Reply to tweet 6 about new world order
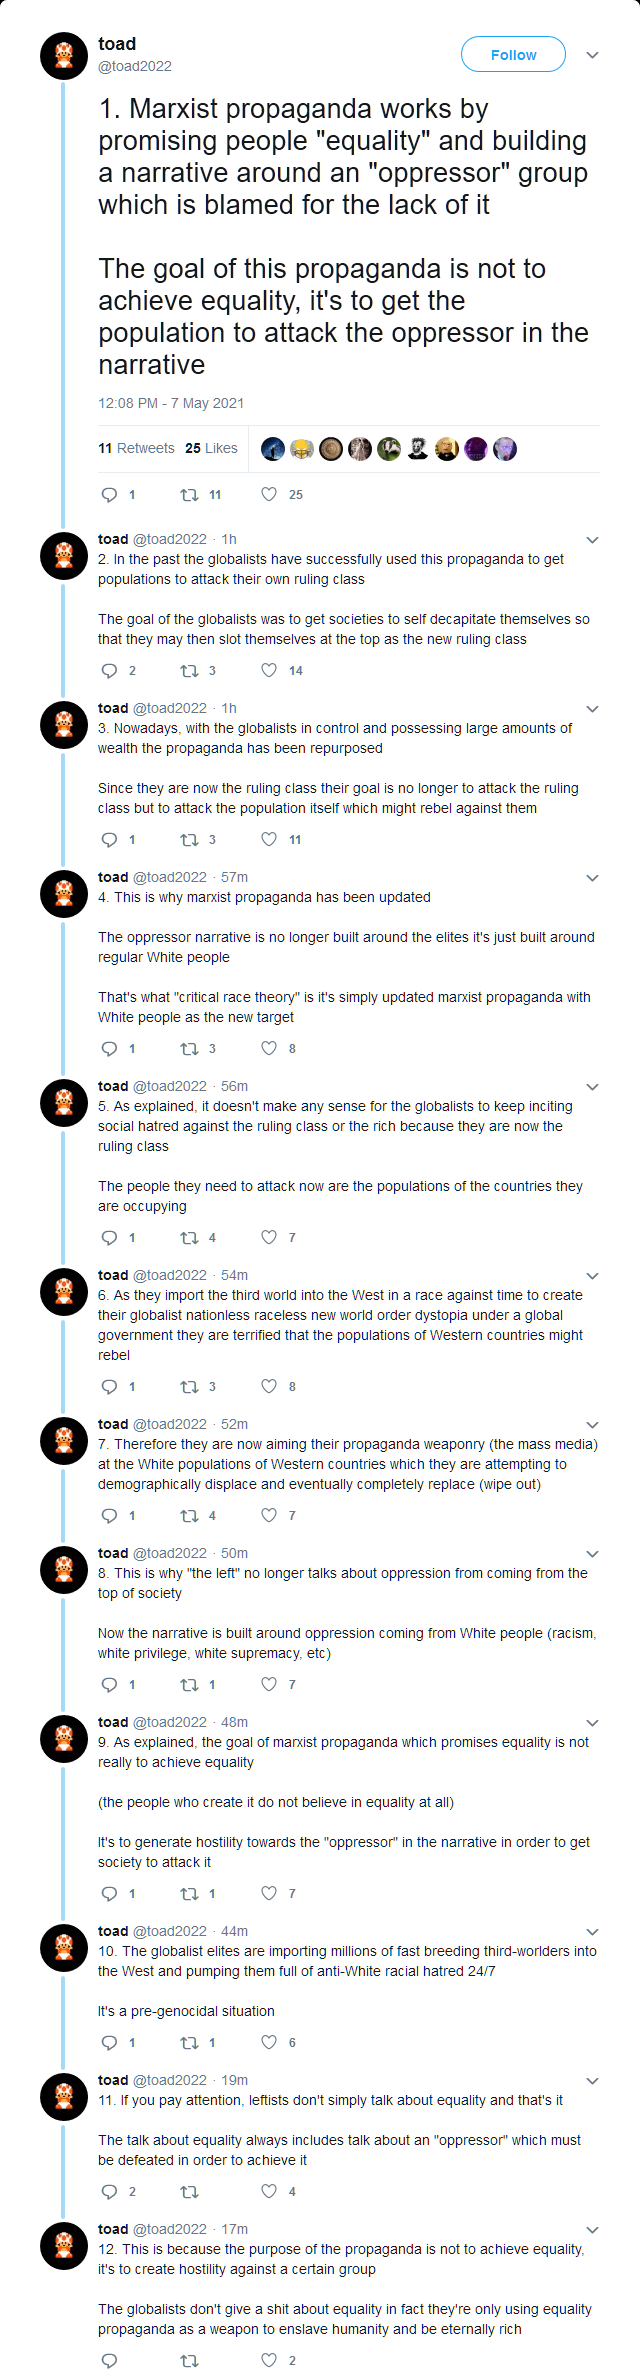Viewport: 640px width, 2376px height. (x=110, y=1386)
